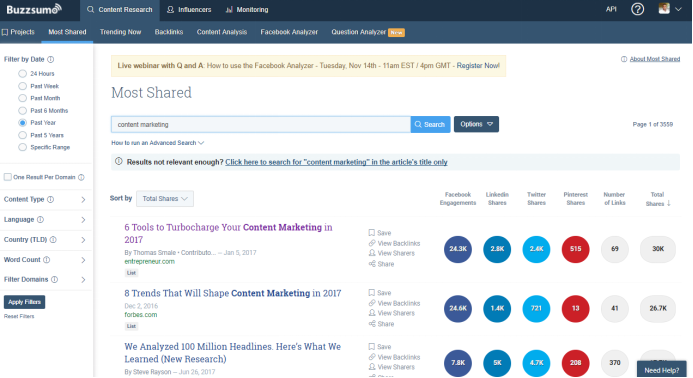Select the Past 6 Months date filter
This screenshot has height=378, width=693.
[x=23, y=111]
